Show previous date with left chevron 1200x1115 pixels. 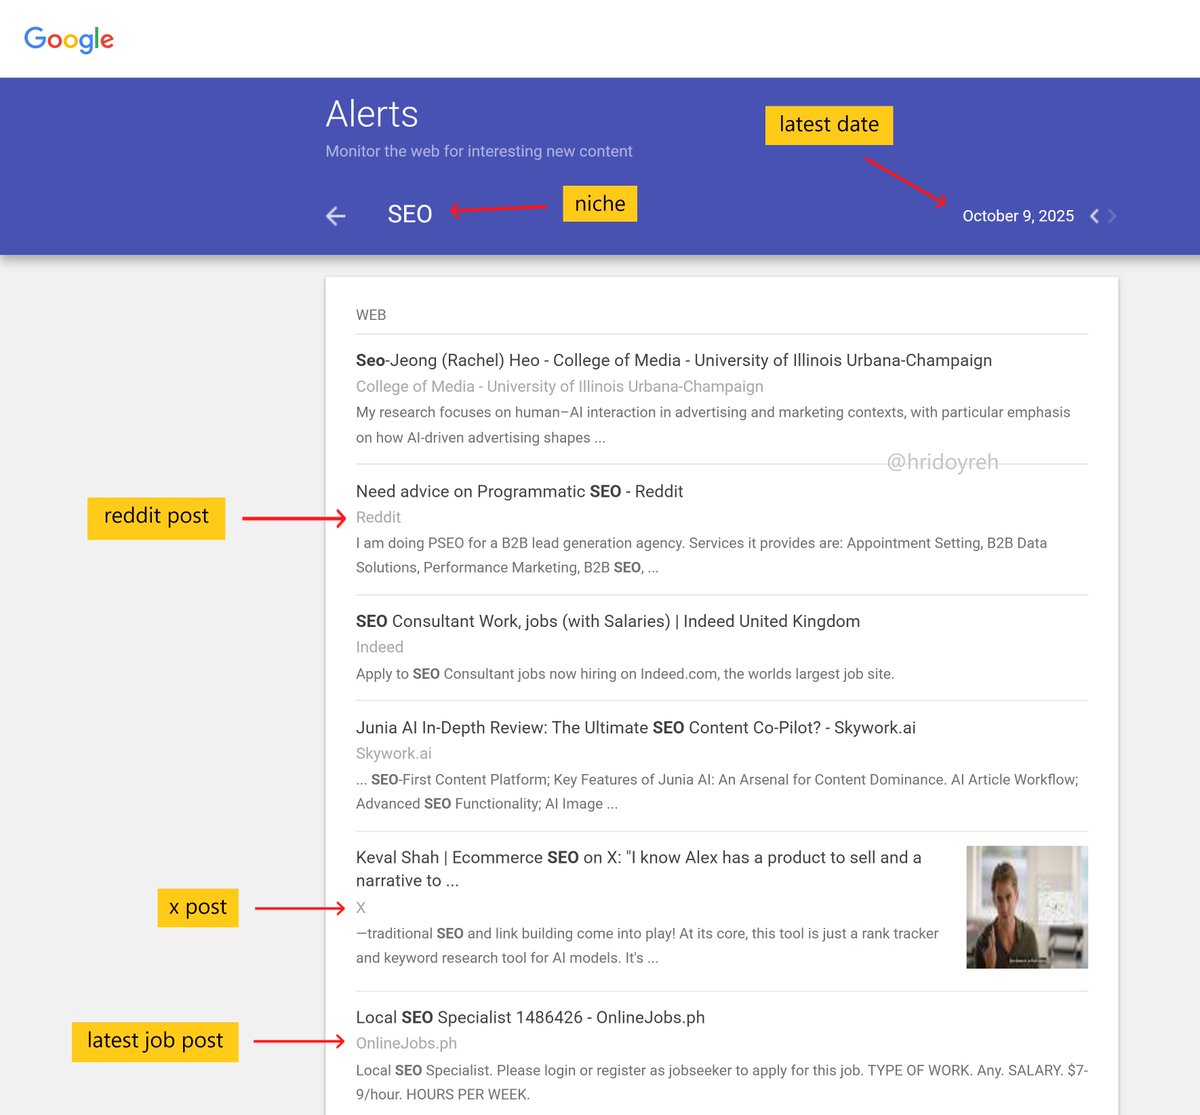click(1094, 216)
